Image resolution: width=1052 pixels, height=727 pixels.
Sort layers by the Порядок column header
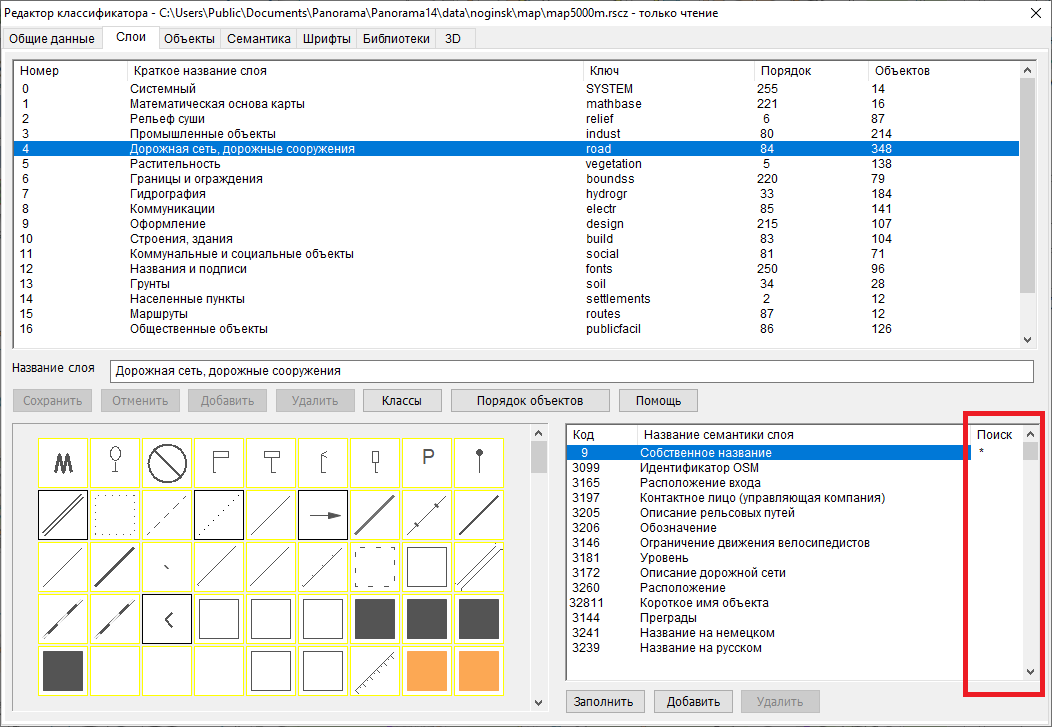(786, 71)
